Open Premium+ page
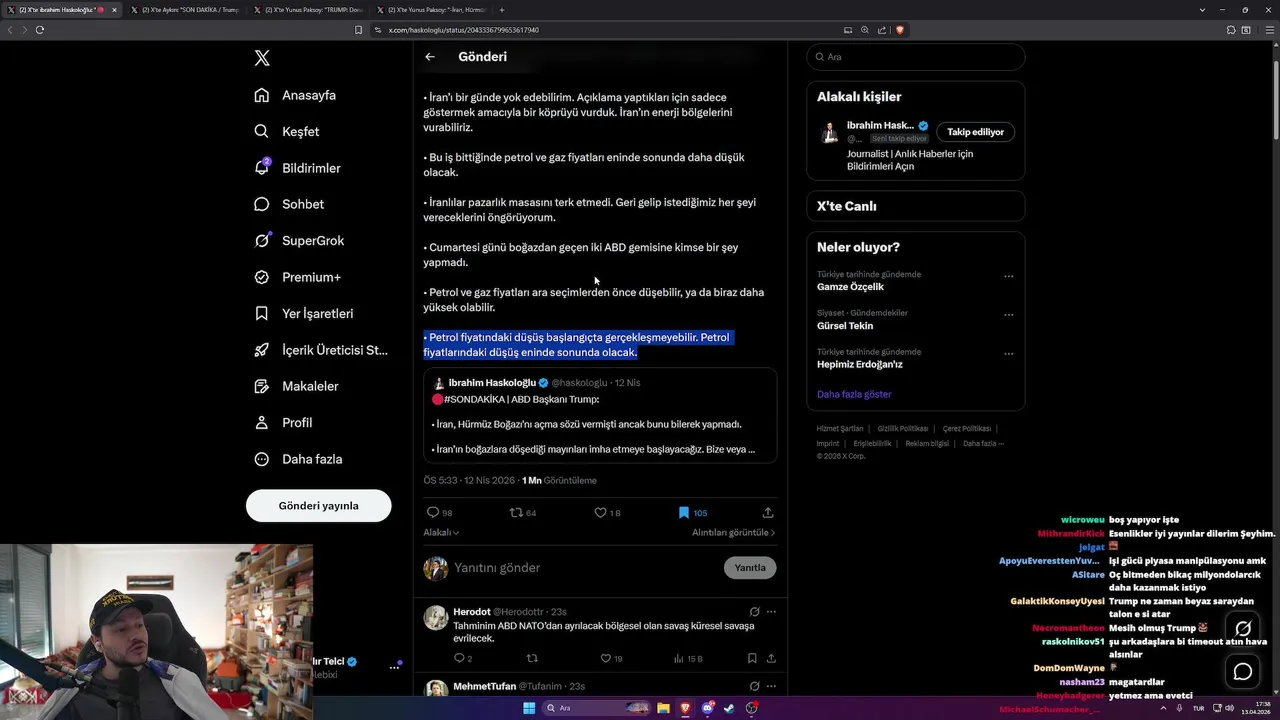 coord(298,277)
